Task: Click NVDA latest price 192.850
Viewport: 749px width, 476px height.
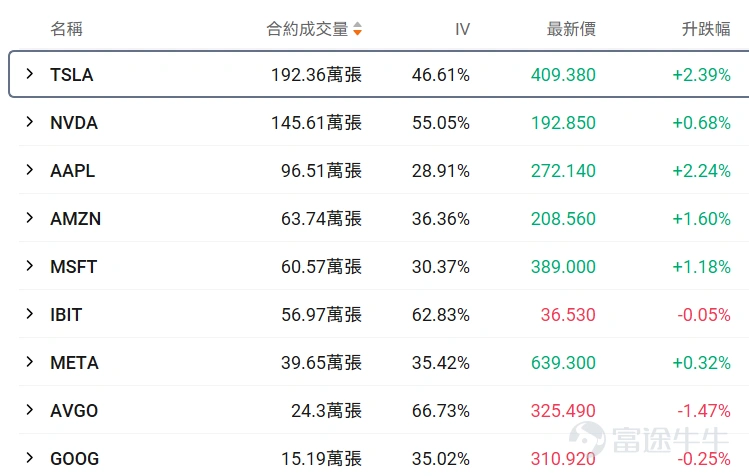Action: (563, 123)
